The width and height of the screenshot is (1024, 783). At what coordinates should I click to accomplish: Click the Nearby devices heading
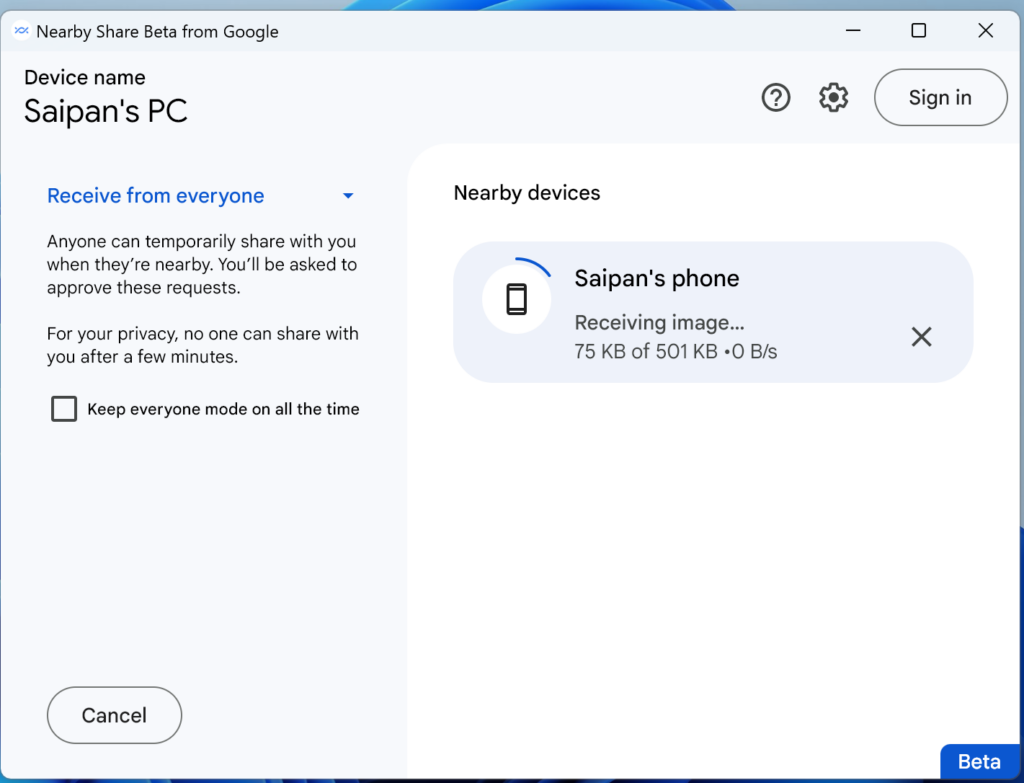pyautogui.click(x=527, y=193)
